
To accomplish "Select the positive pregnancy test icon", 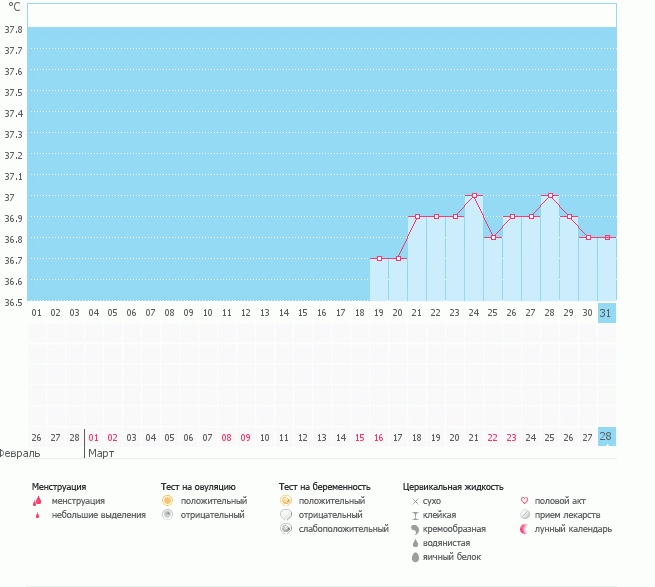I will (x=286, y=501).
